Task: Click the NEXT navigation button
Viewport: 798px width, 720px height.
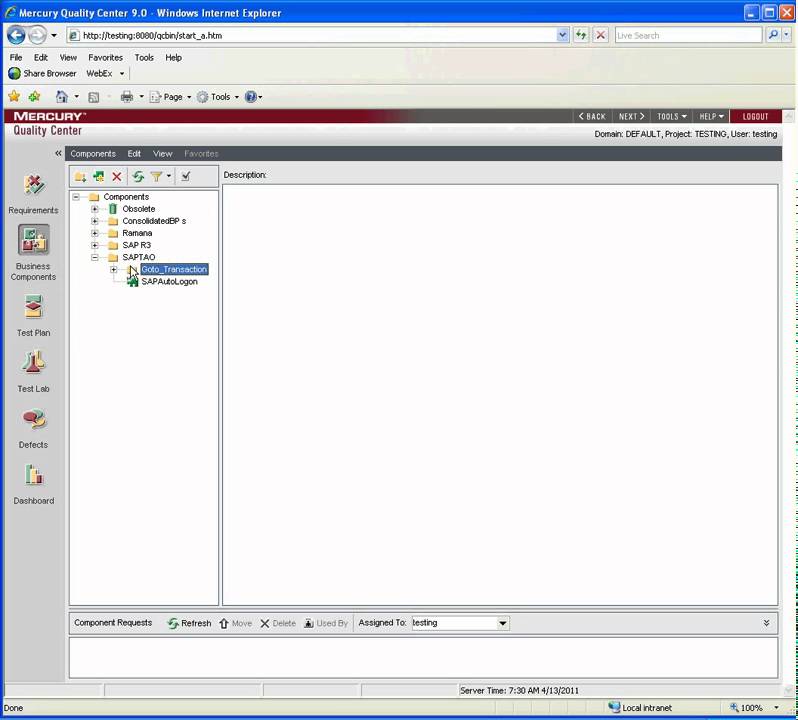Action: click(632, 117)
